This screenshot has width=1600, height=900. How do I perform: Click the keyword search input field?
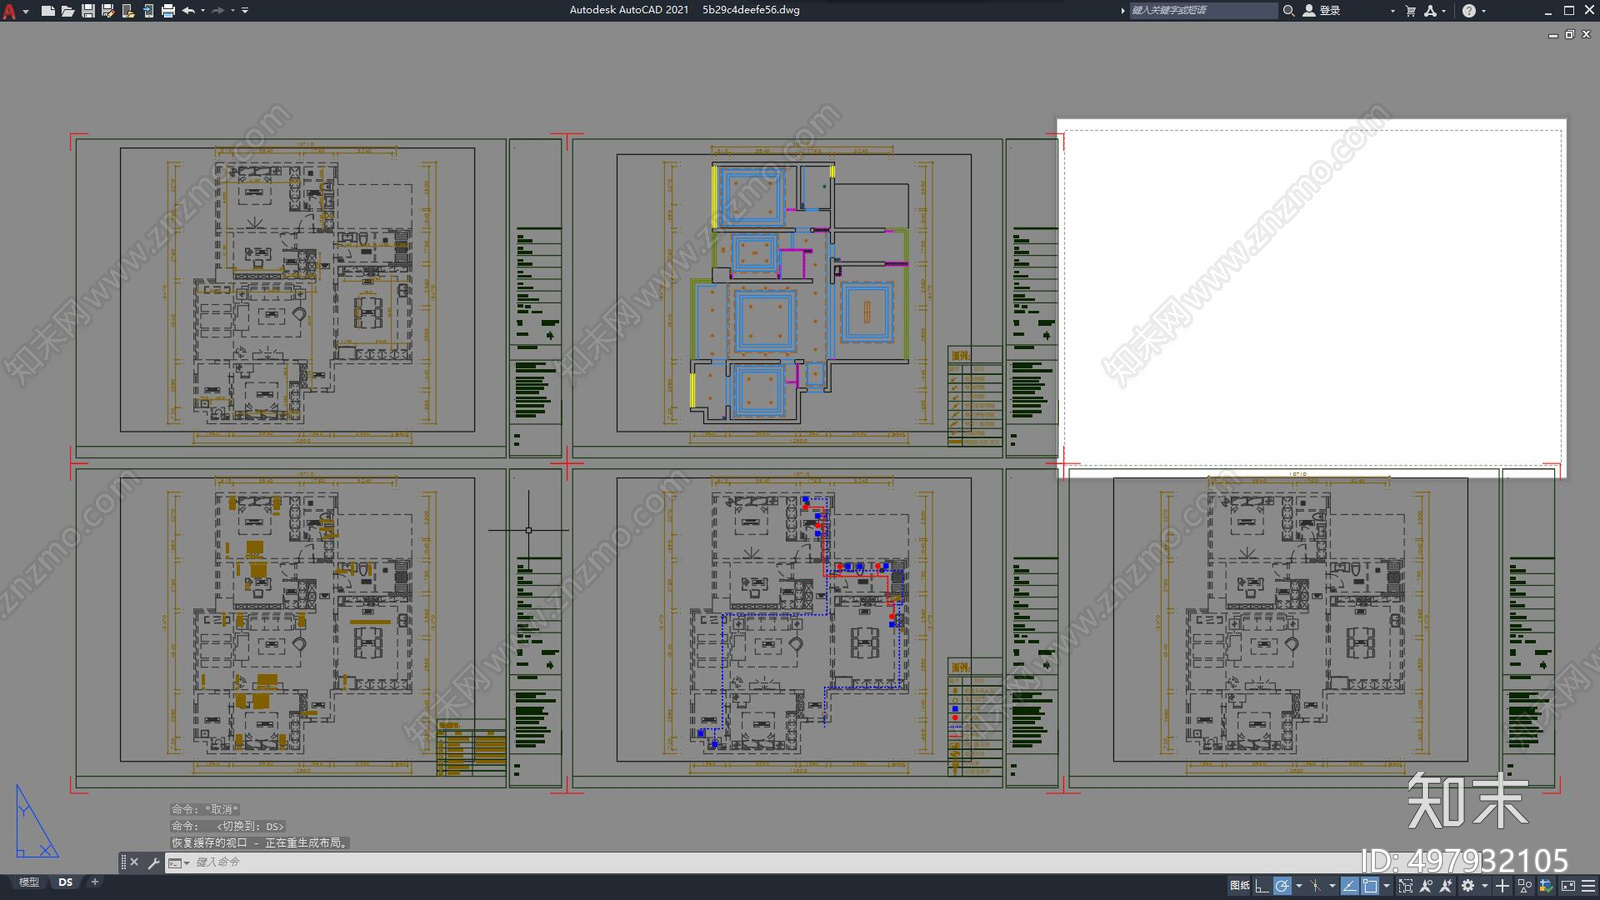point(1203,10)
